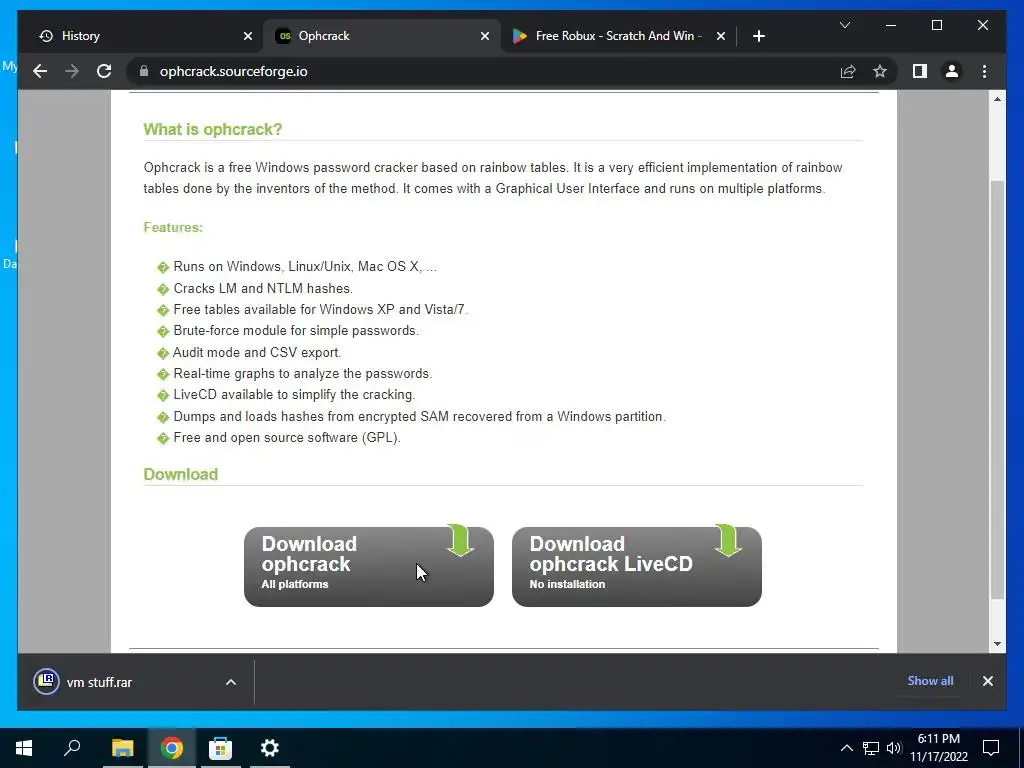Open Chrome three-dot menu
1024x768 pixels.
coord(984,71)
